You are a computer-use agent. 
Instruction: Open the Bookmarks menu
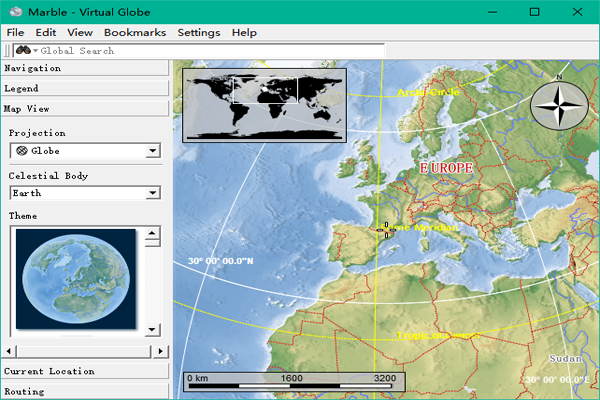135,33
